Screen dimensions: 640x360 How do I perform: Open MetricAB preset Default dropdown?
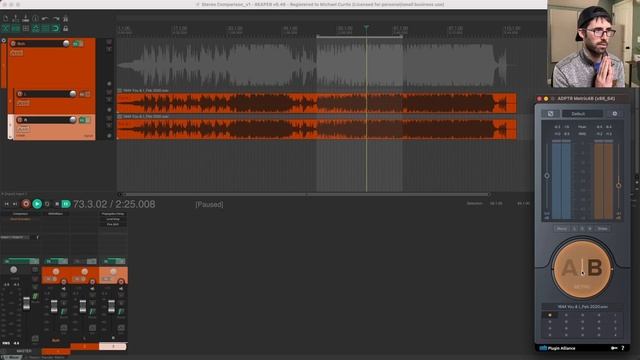pyautogui.click(x=582, y=114)
